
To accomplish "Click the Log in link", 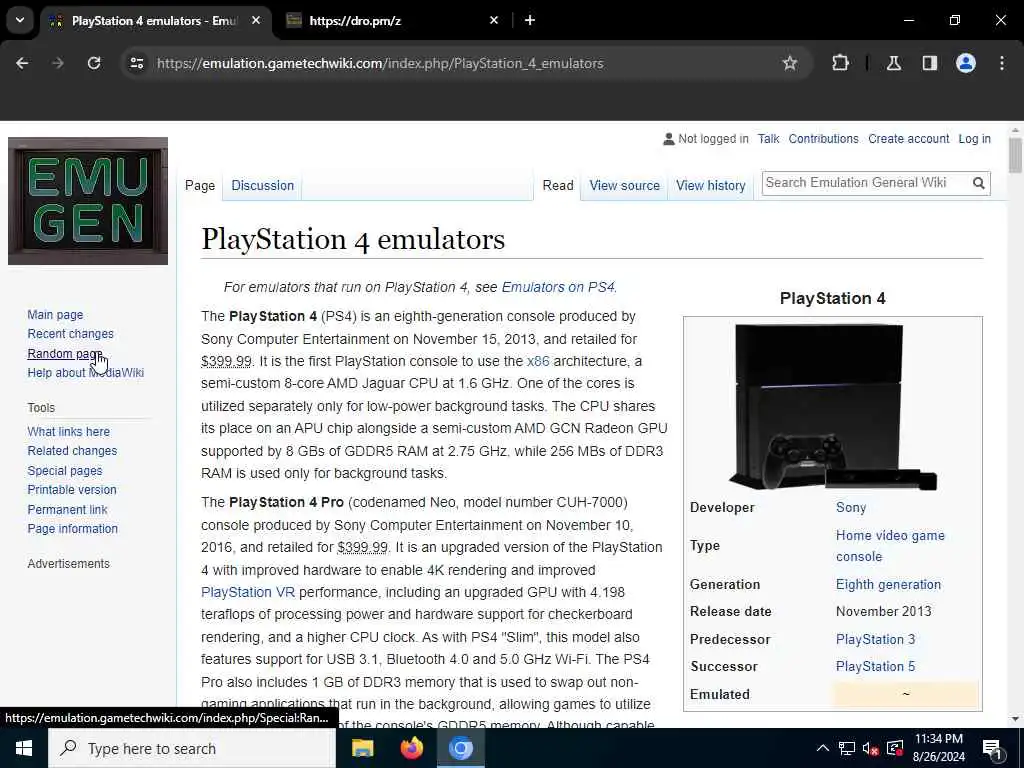I will click(x=974, y=139).
